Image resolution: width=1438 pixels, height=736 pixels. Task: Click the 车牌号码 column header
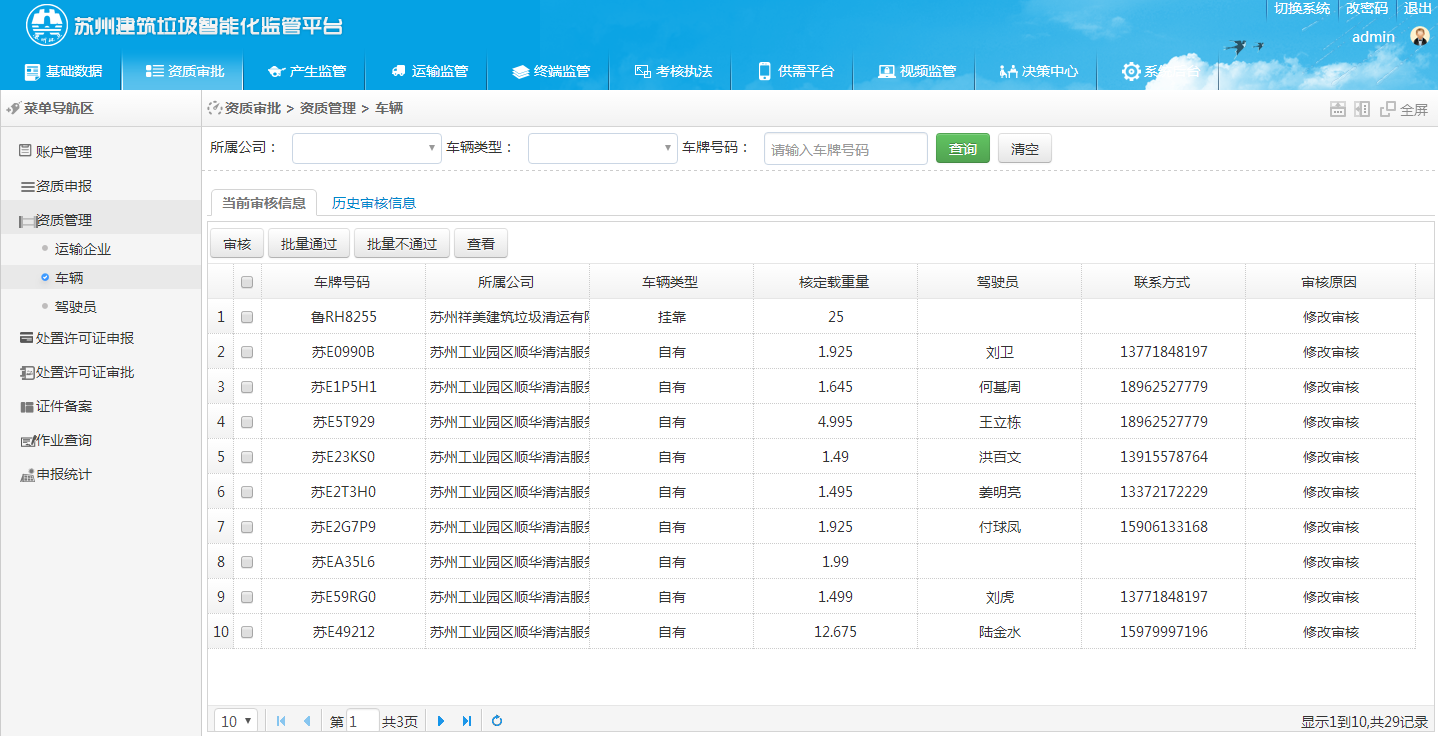[342, 282]
